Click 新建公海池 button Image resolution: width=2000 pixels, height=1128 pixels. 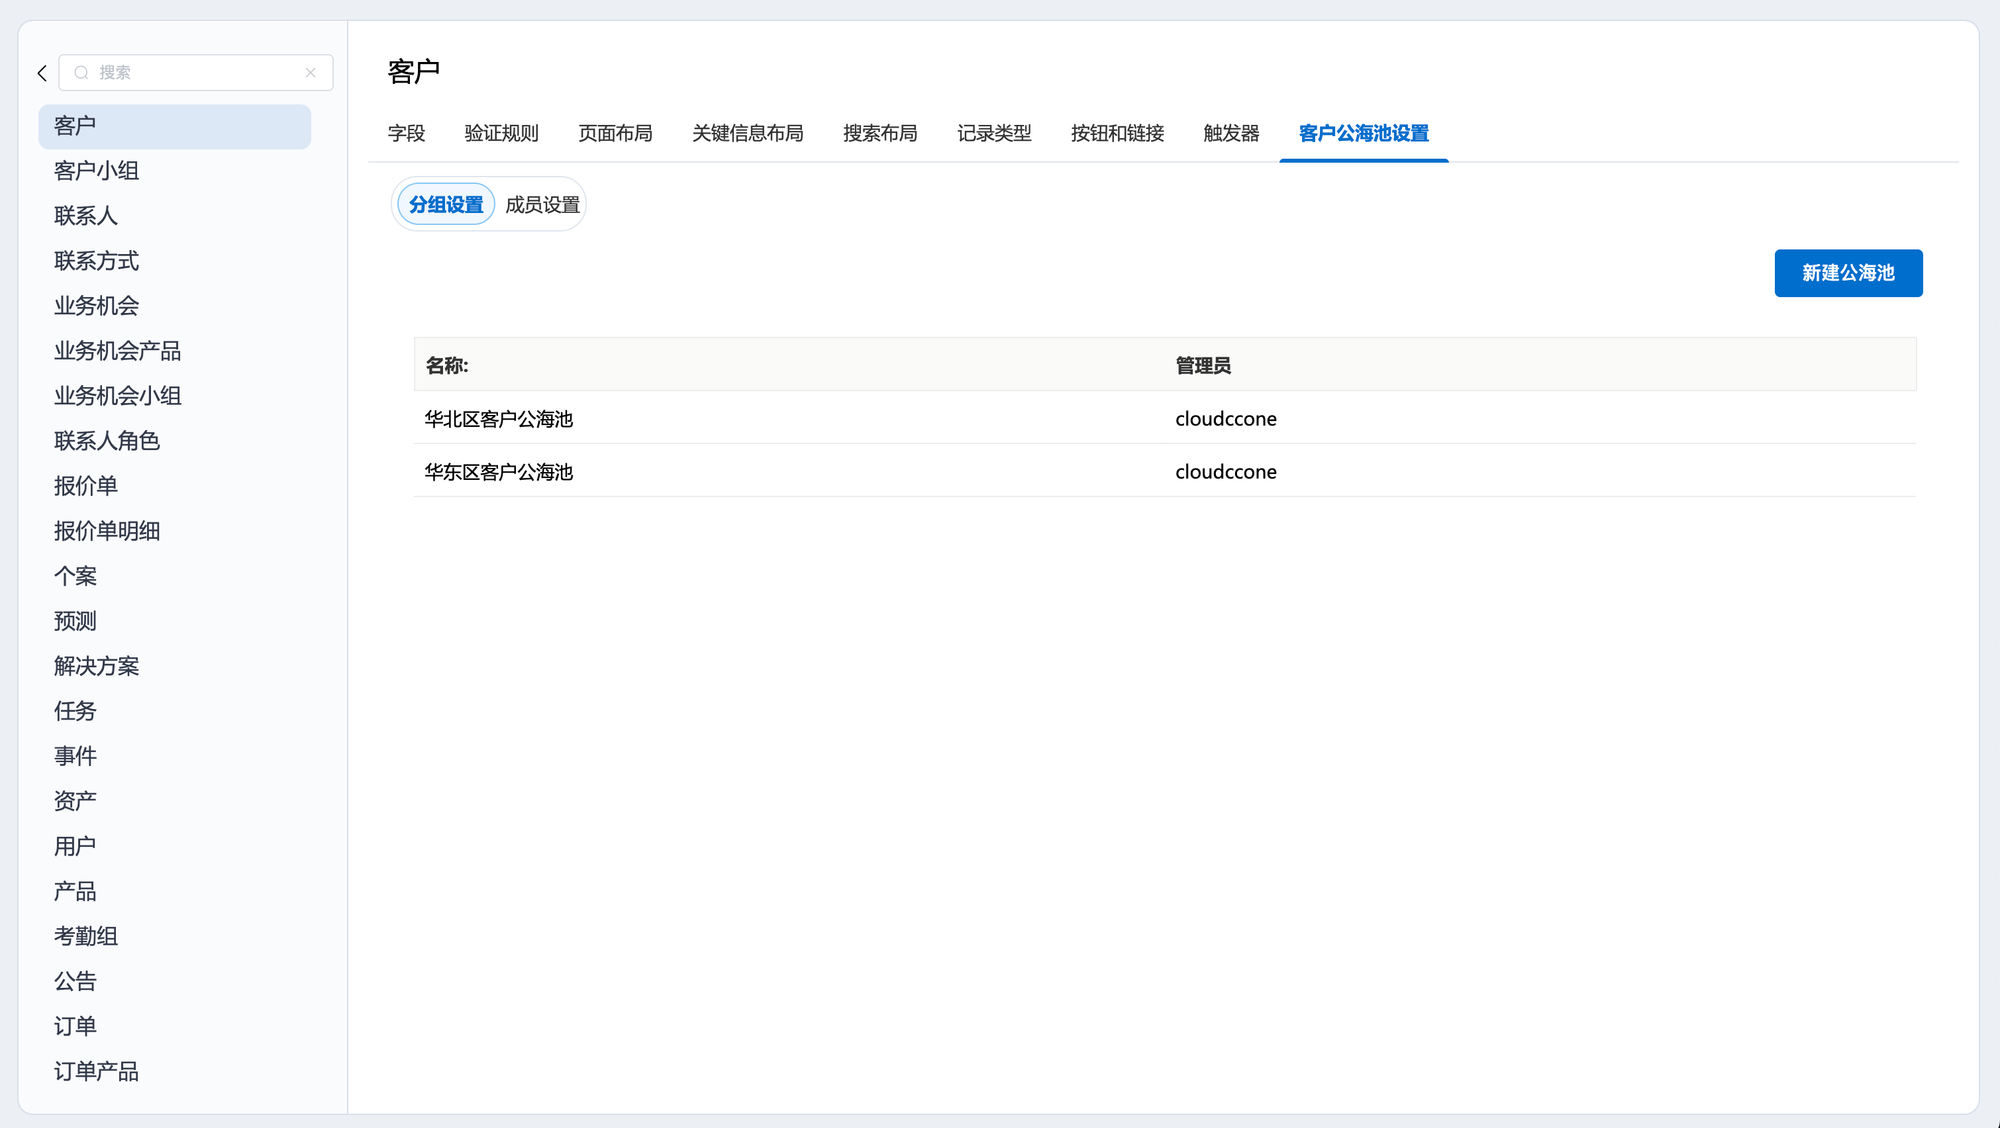coord(1847,273)
